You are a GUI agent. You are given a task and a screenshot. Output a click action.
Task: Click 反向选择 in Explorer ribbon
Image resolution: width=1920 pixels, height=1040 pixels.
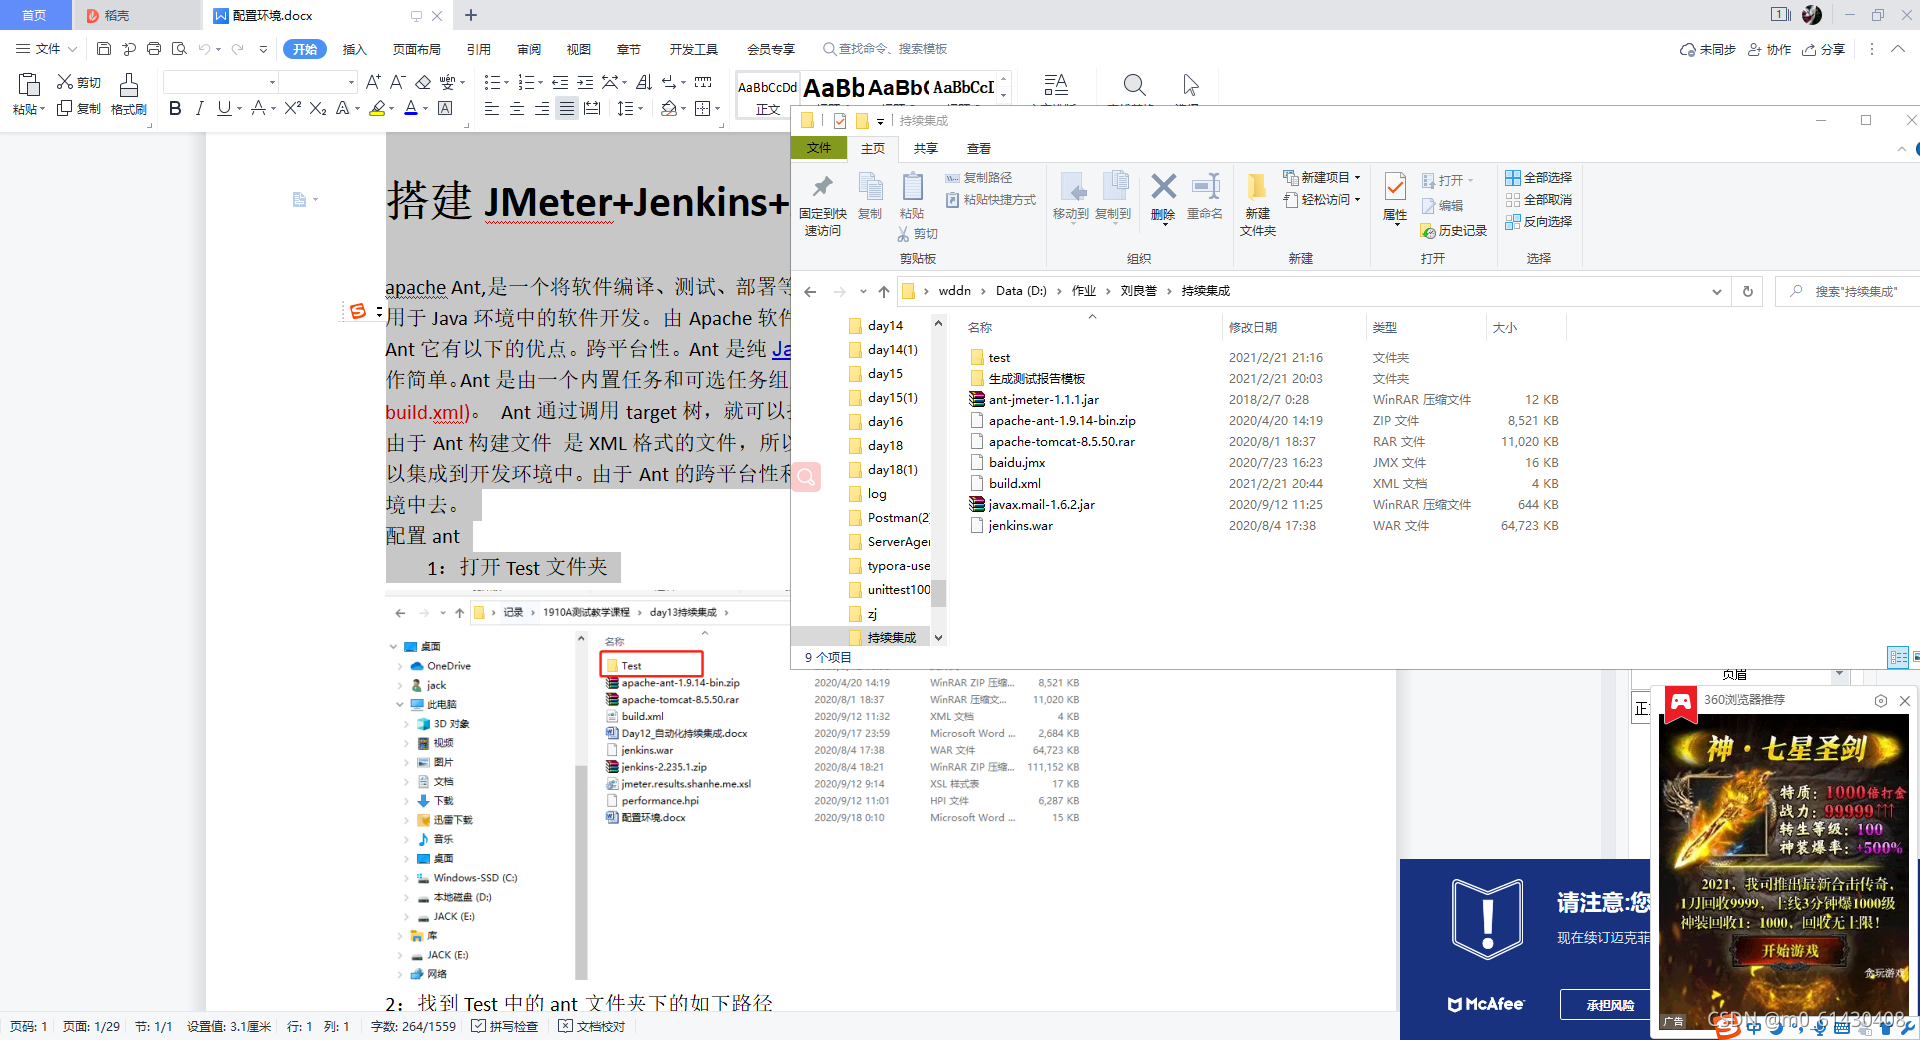pos(1538,221)
